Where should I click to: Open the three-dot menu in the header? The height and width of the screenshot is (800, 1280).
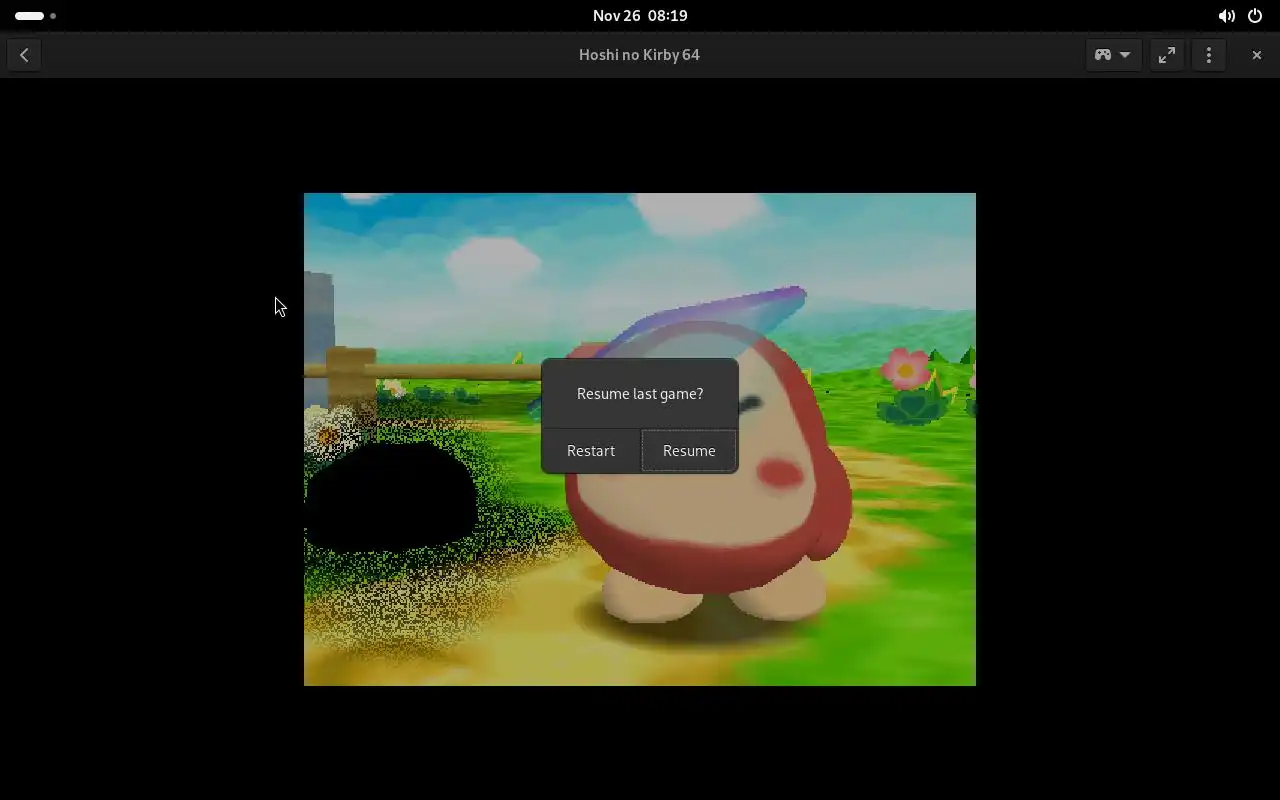click(x=1209, y=55)
